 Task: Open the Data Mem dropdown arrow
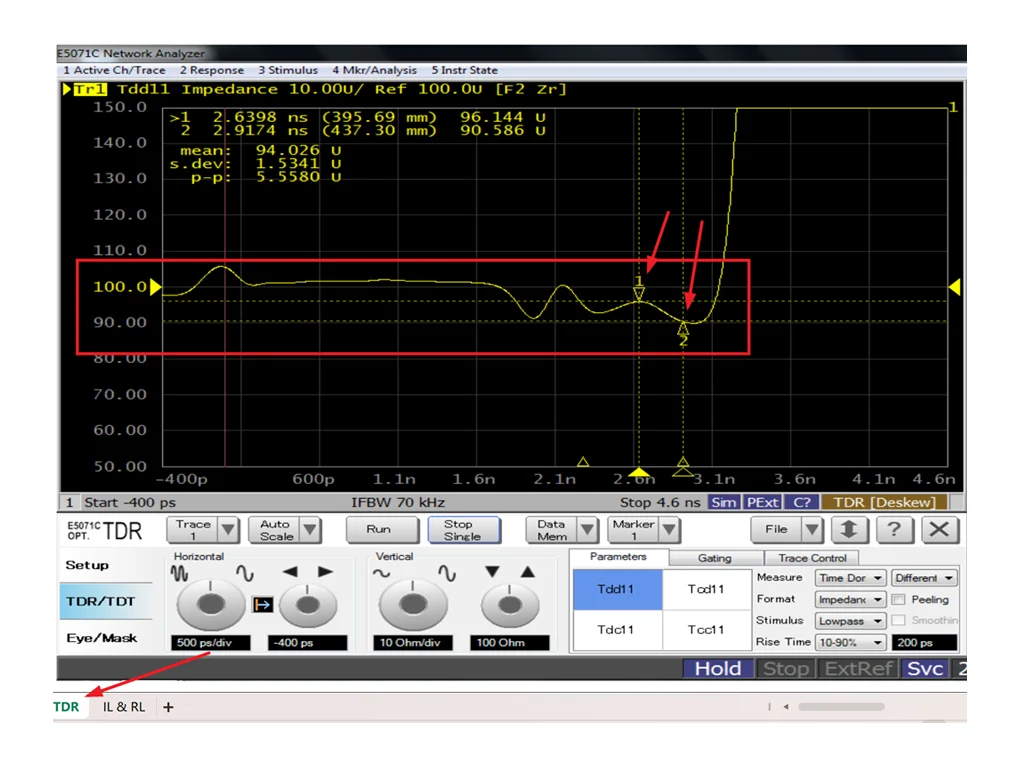[x=587, y=529]
